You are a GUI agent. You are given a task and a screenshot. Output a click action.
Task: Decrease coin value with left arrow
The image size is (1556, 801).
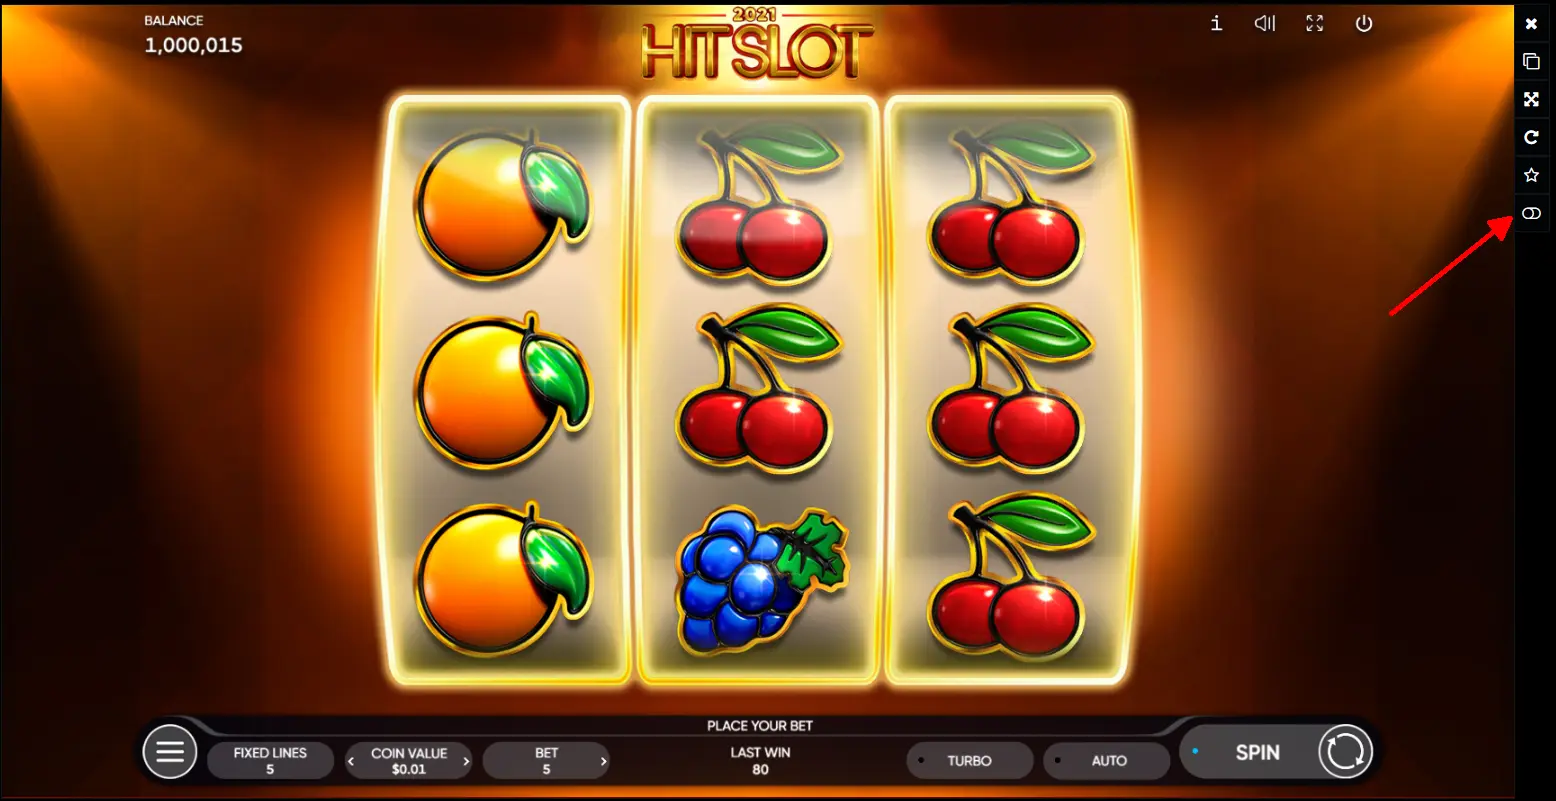pyautogui.click(x=351, y=761)
